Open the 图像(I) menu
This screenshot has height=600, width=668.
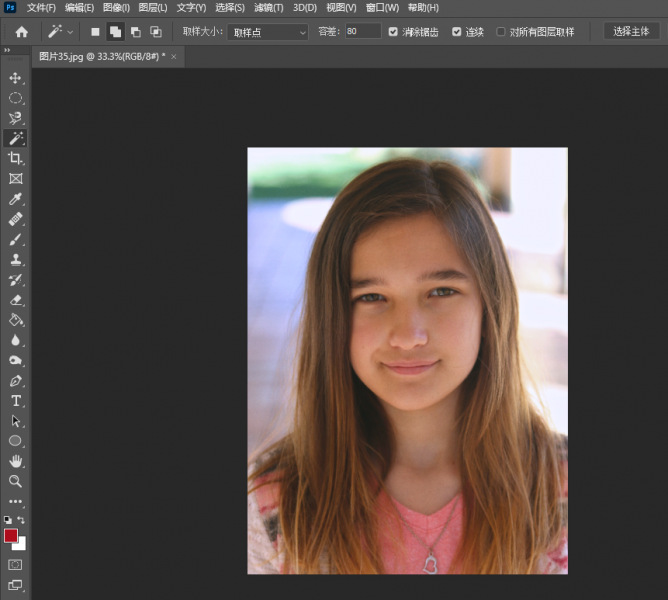pos(116,8)
